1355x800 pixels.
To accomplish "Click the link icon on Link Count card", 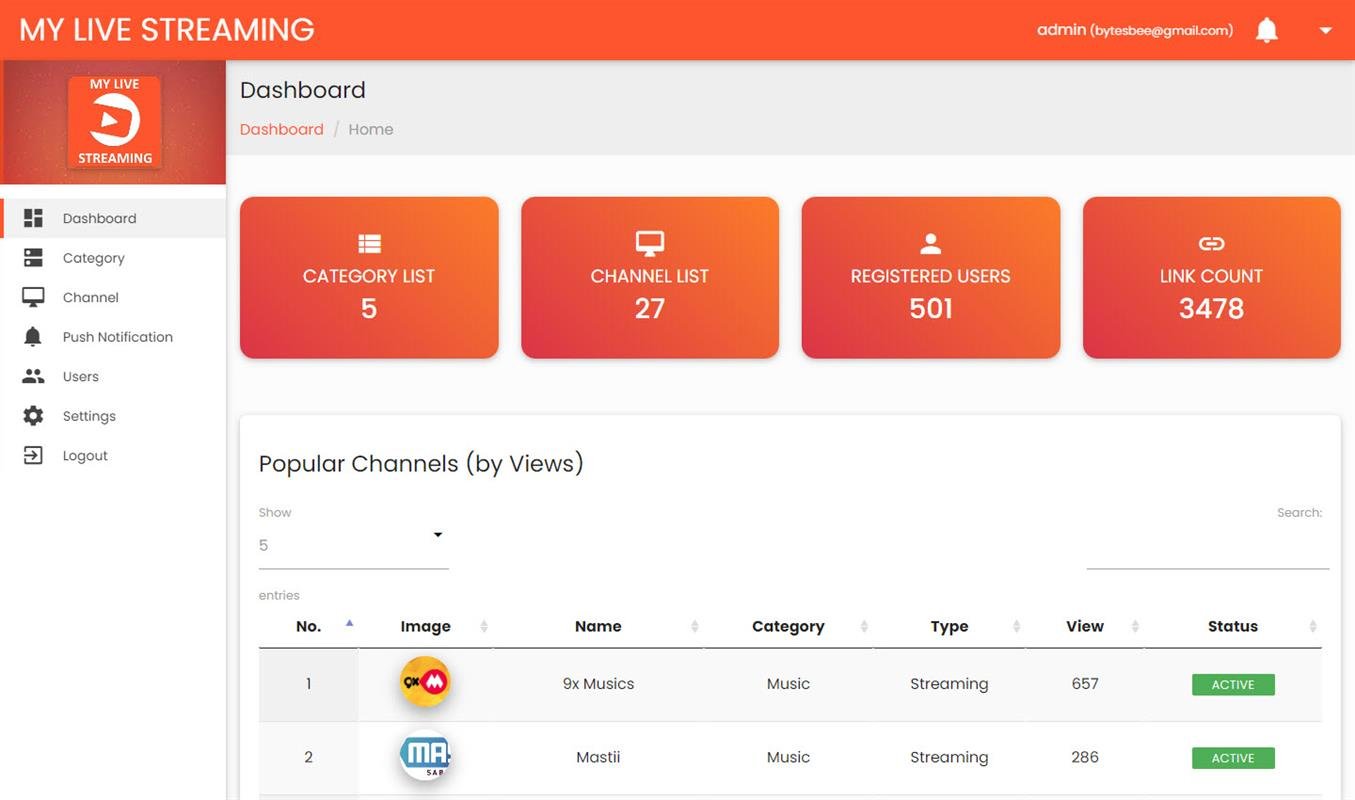I will tap(1211, 243).
